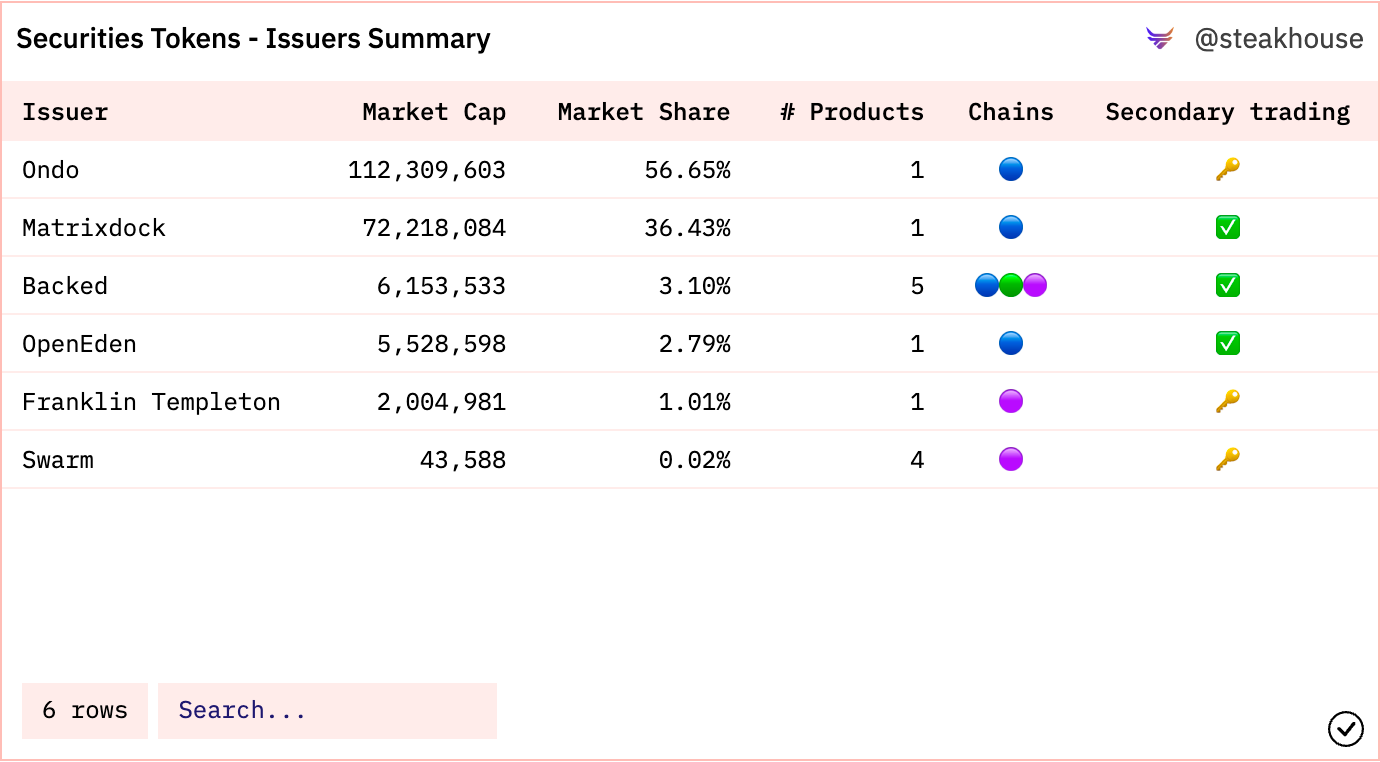Select the Franklin Templeton issuer cell
1380x762 pixels.
click(151, 402)
